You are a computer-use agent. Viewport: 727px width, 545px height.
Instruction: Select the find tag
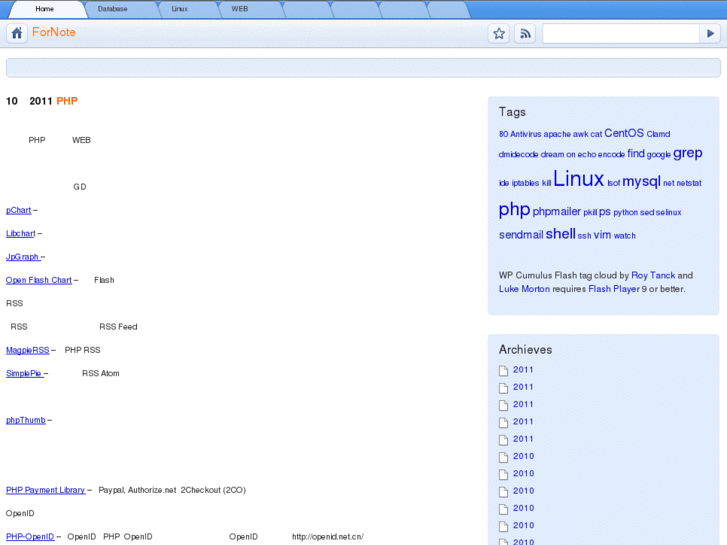tap(636, 154)
